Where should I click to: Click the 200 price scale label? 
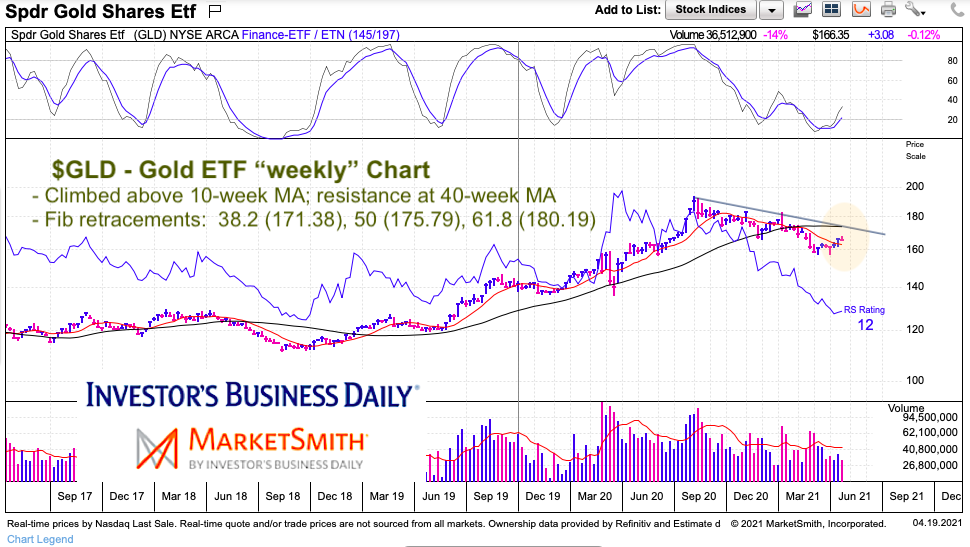click(x=915, y=186)
